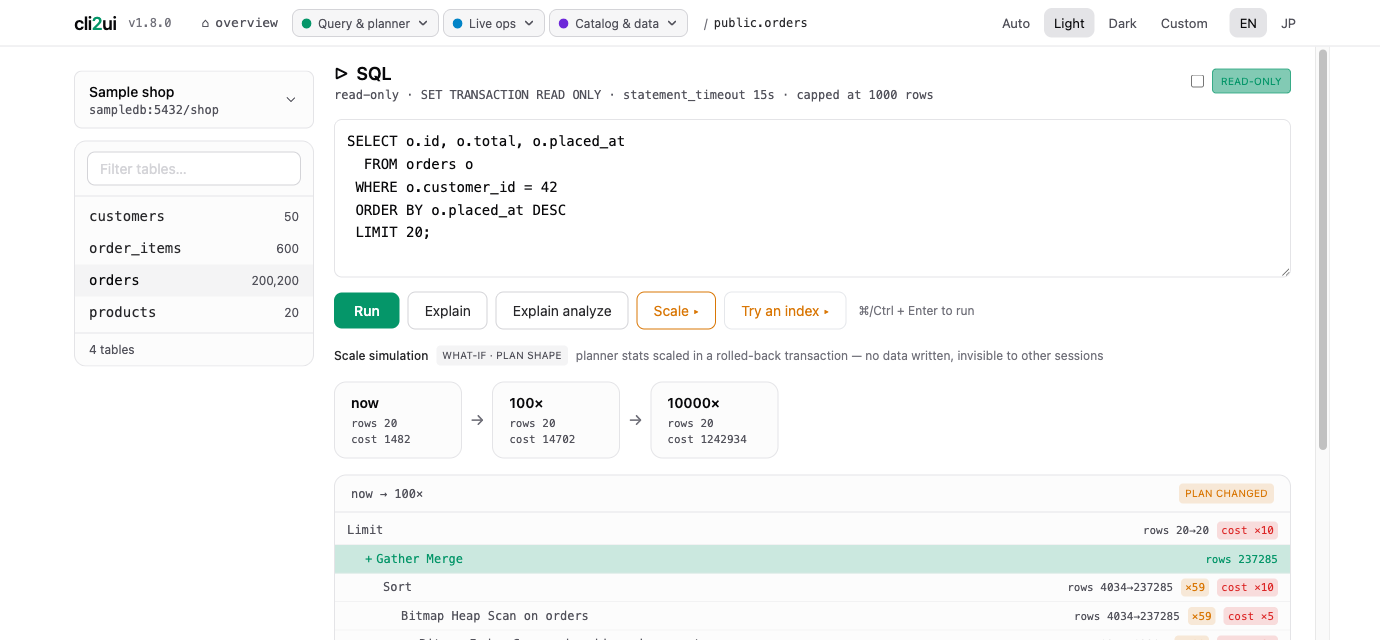The width and height of the screenshot is (1380, 640).
Task: Click the Bitmap Heap Scan on orders row
Action: (812, 616)
